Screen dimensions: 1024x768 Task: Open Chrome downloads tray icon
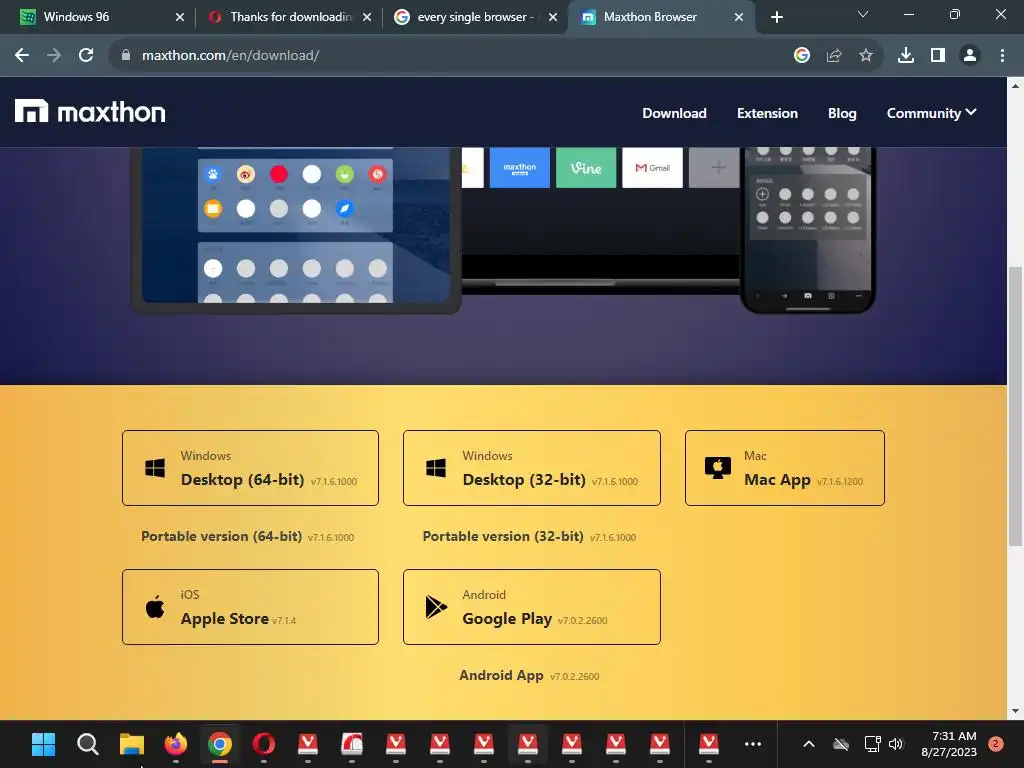point(906,56)
